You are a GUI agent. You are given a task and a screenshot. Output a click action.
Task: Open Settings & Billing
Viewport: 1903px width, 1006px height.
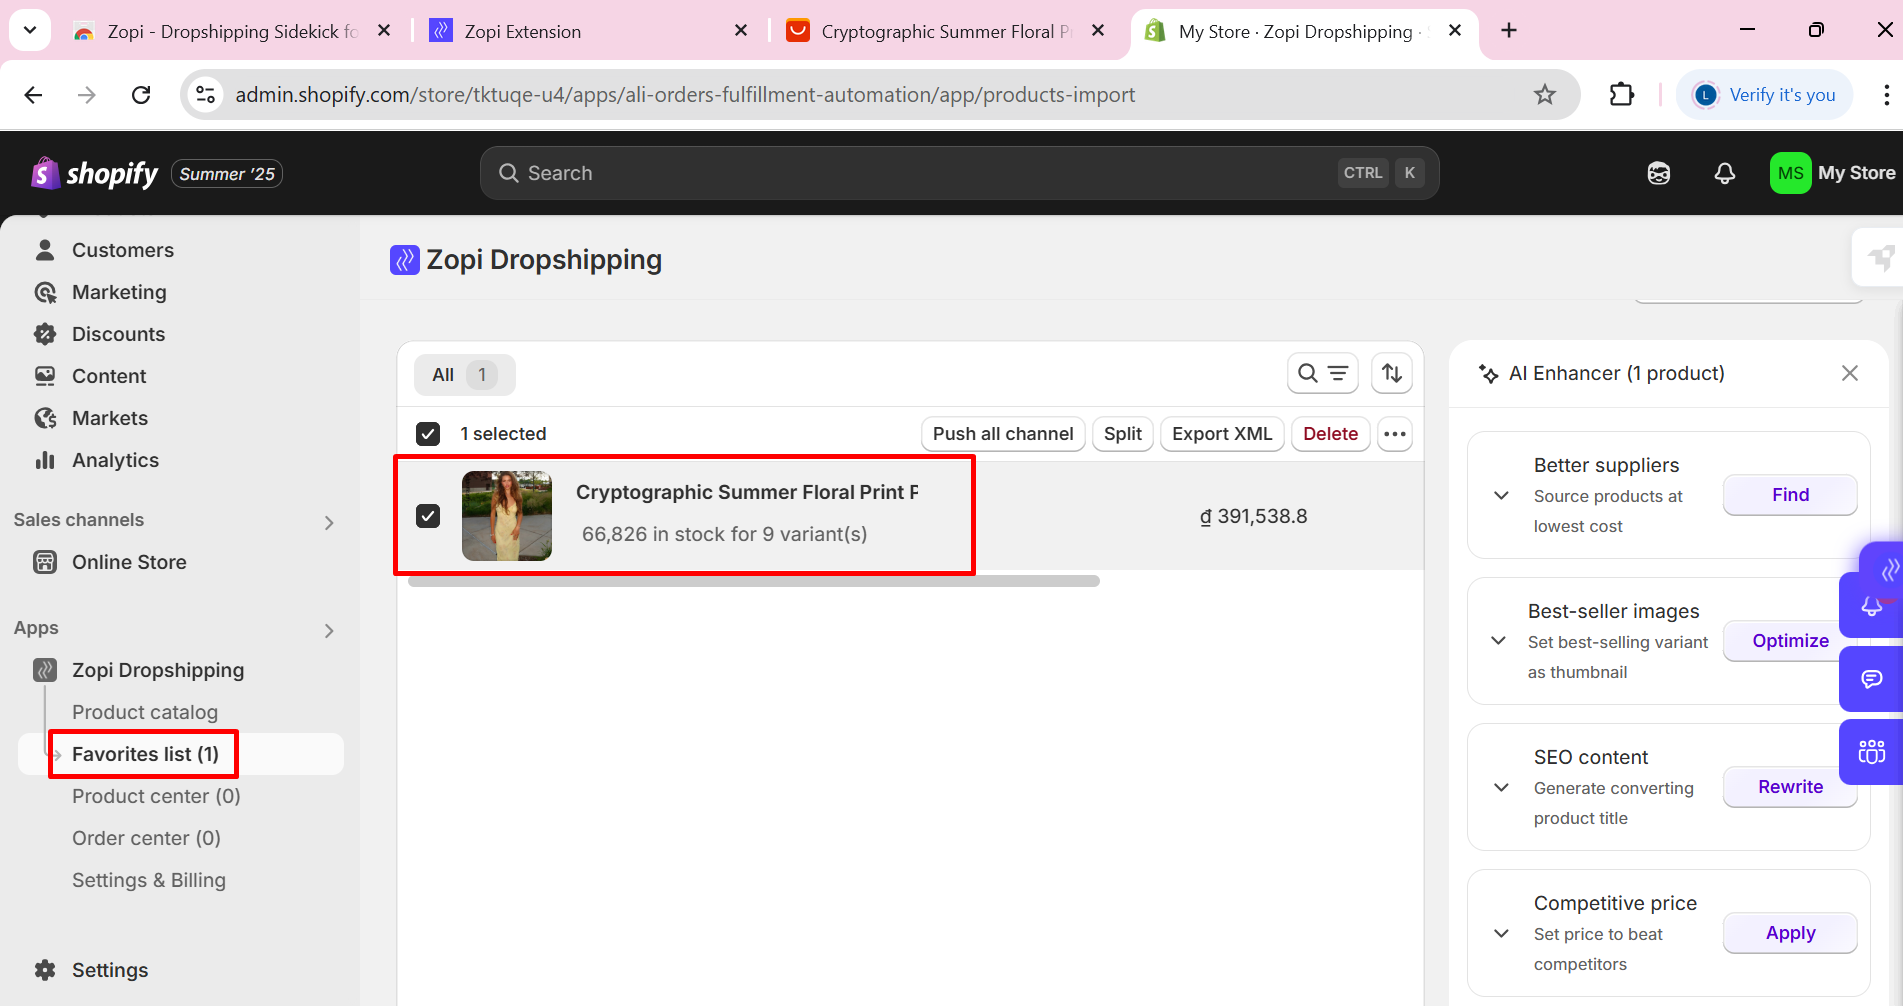click(x=149, y=880)
